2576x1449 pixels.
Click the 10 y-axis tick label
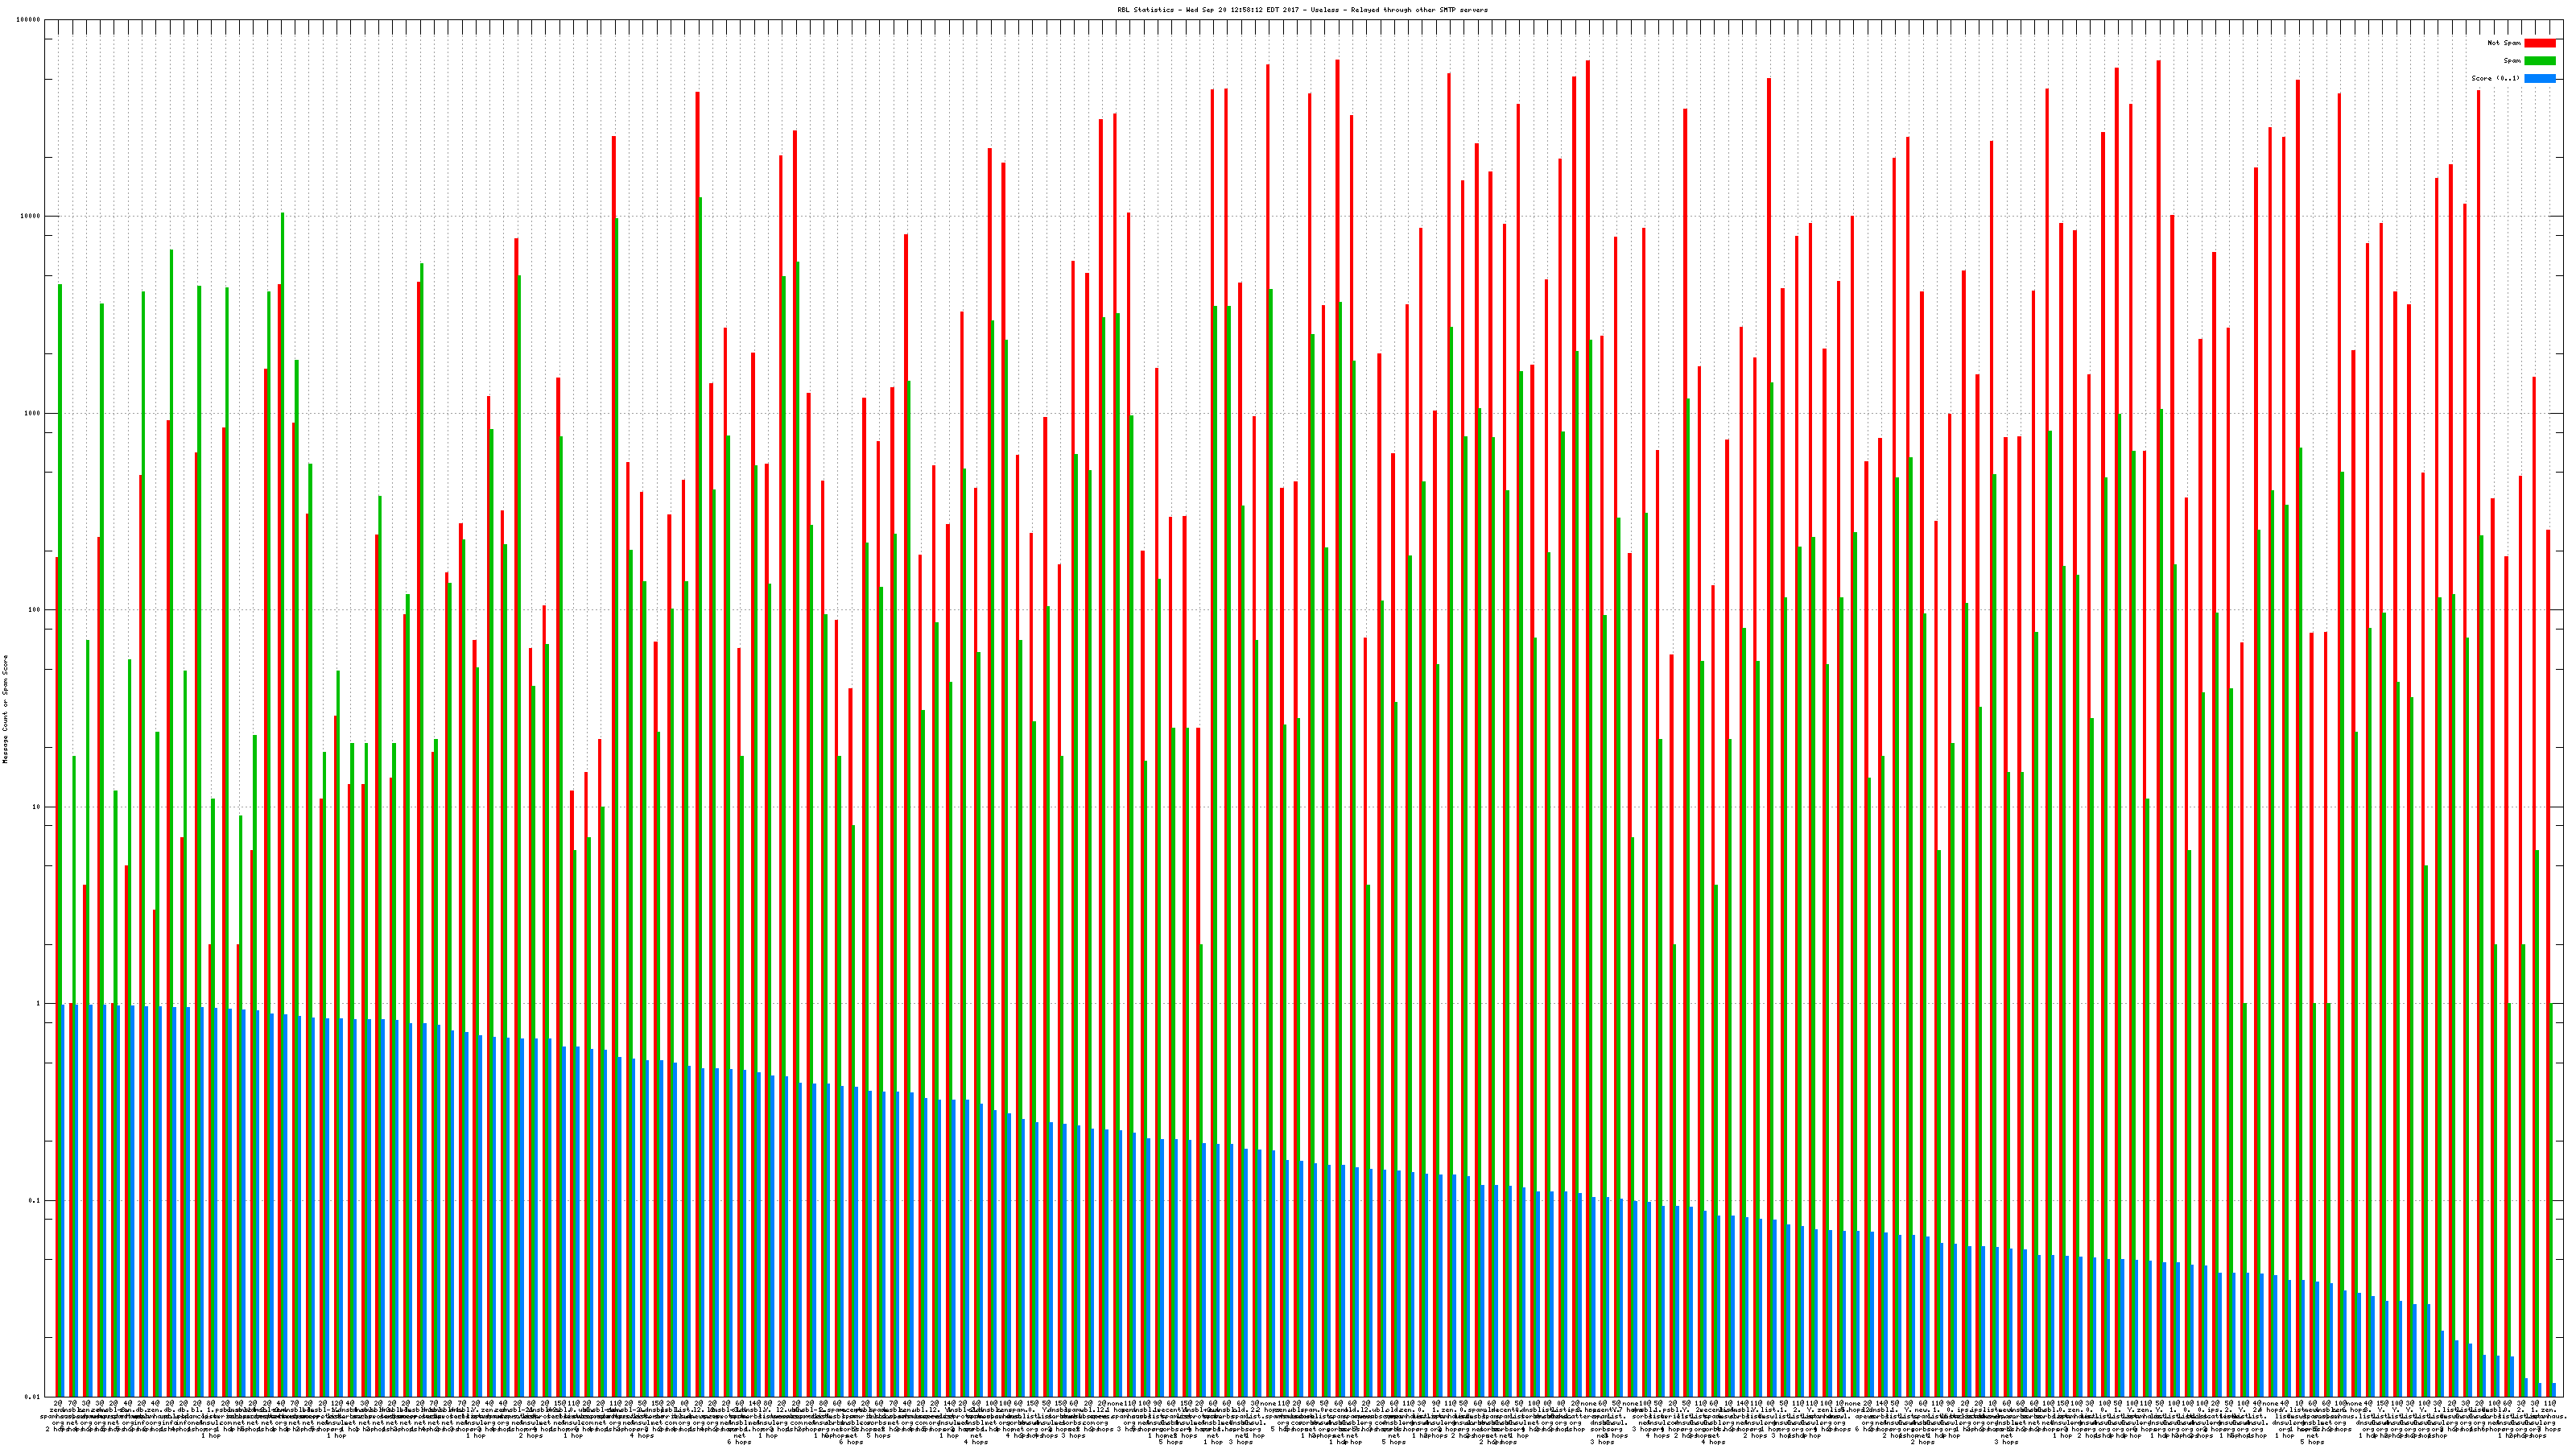click(37, 807)
